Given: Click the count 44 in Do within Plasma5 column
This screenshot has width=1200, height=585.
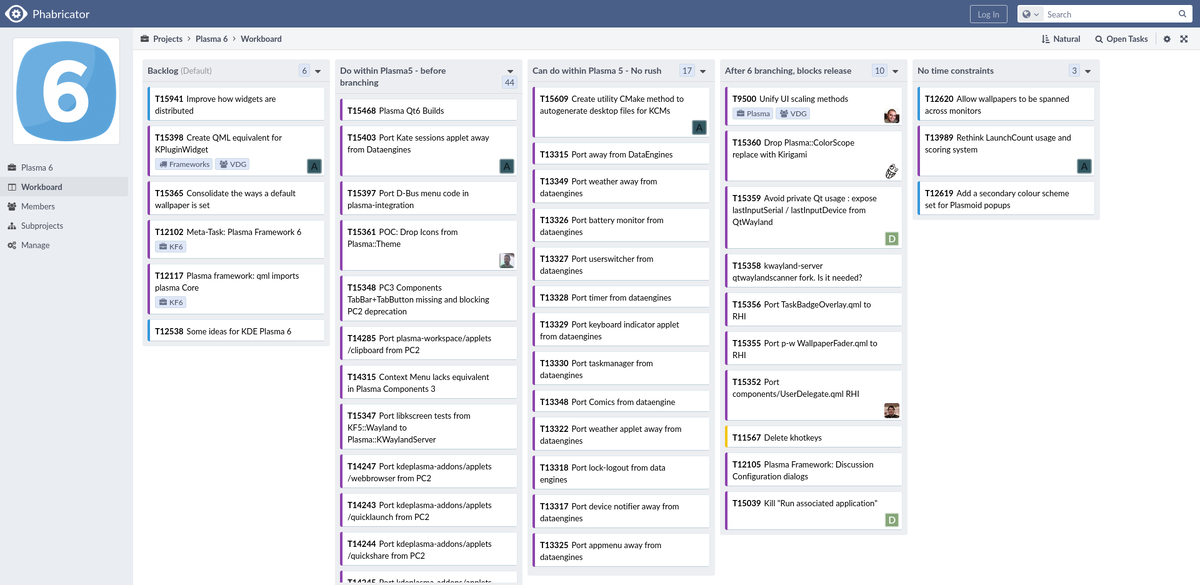Looking at the screenshot, I should click(x=509, y=83).
